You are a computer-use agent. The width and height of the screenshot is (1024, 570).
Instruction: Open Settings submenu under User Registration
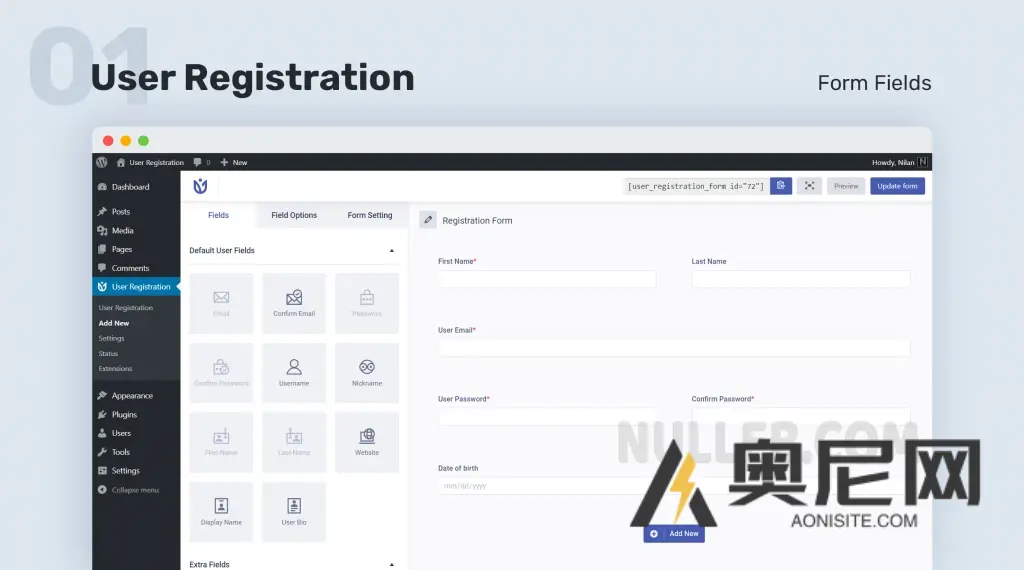click(111, 338)
